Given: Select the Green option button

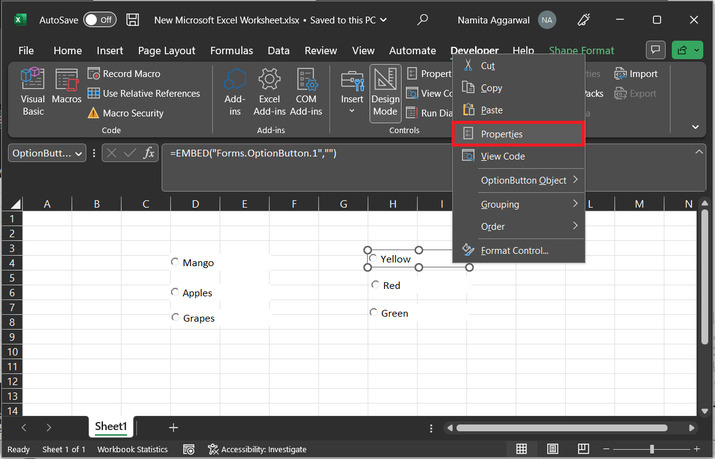Looking at the screenshot, I should (375, 313).
